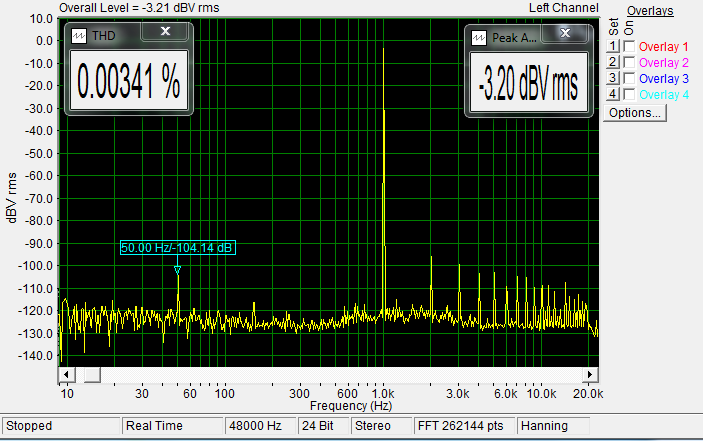
Task: Close the Peak Amplitude measurement window
Action: pyautogui.click(x=565, y=33)
